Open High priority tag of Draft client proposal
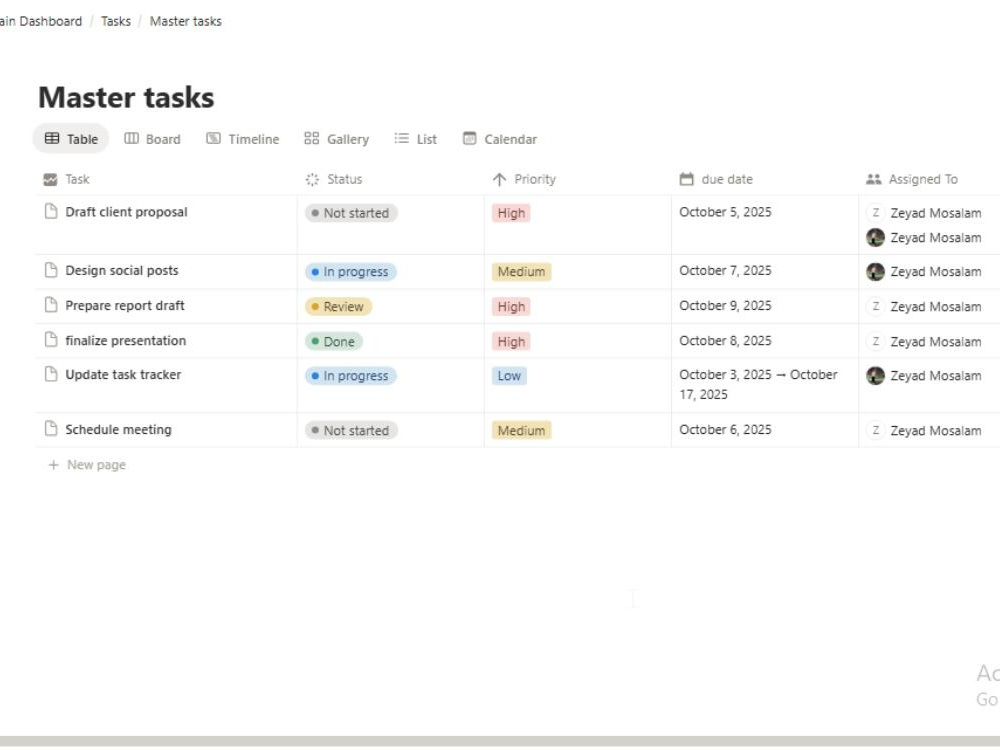This screenshot has height=750, width=1000. pos(511,213)
